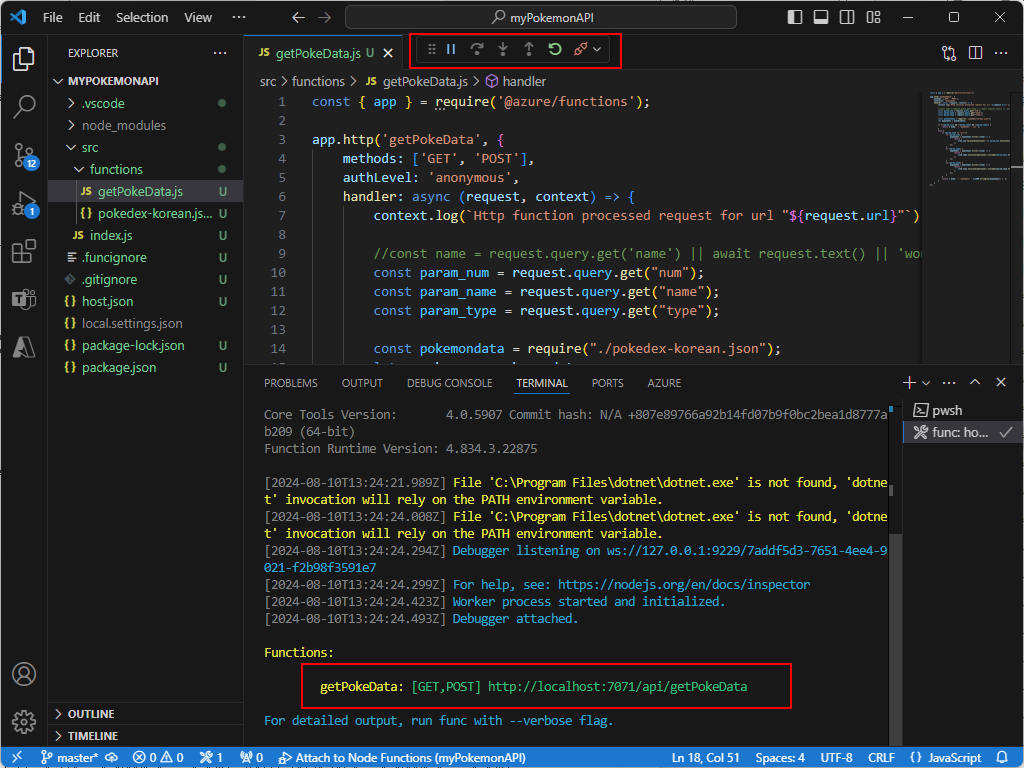The image size is (1024, 768).
Task: Open the Extensions view
Action: (x=24, y=251)
